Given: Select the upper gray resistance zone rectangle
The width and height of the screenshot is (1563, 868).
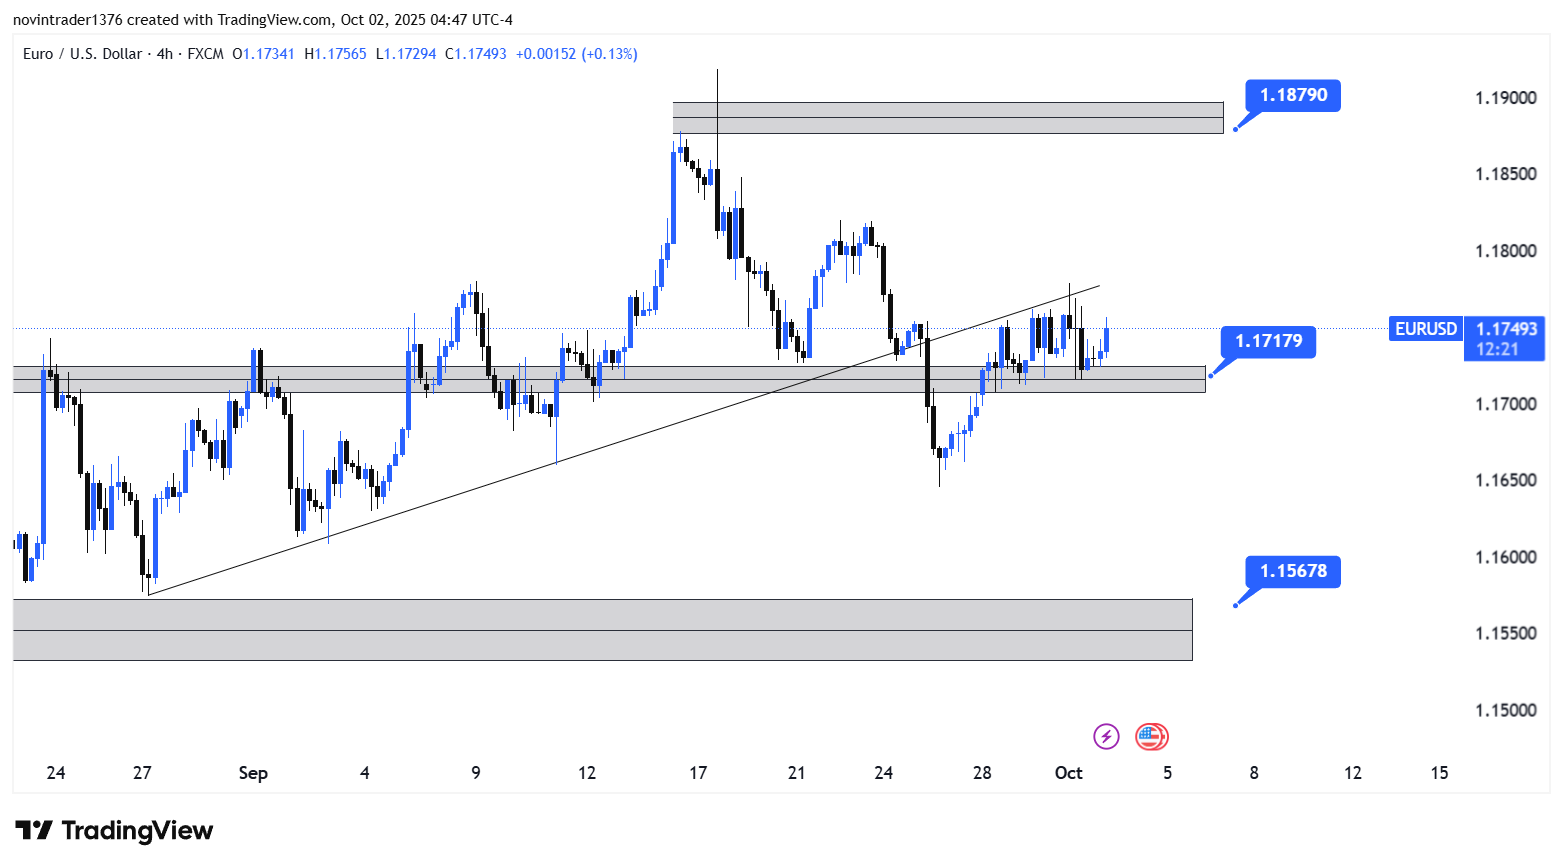Looking at the screenshot, I should [947, 118].
